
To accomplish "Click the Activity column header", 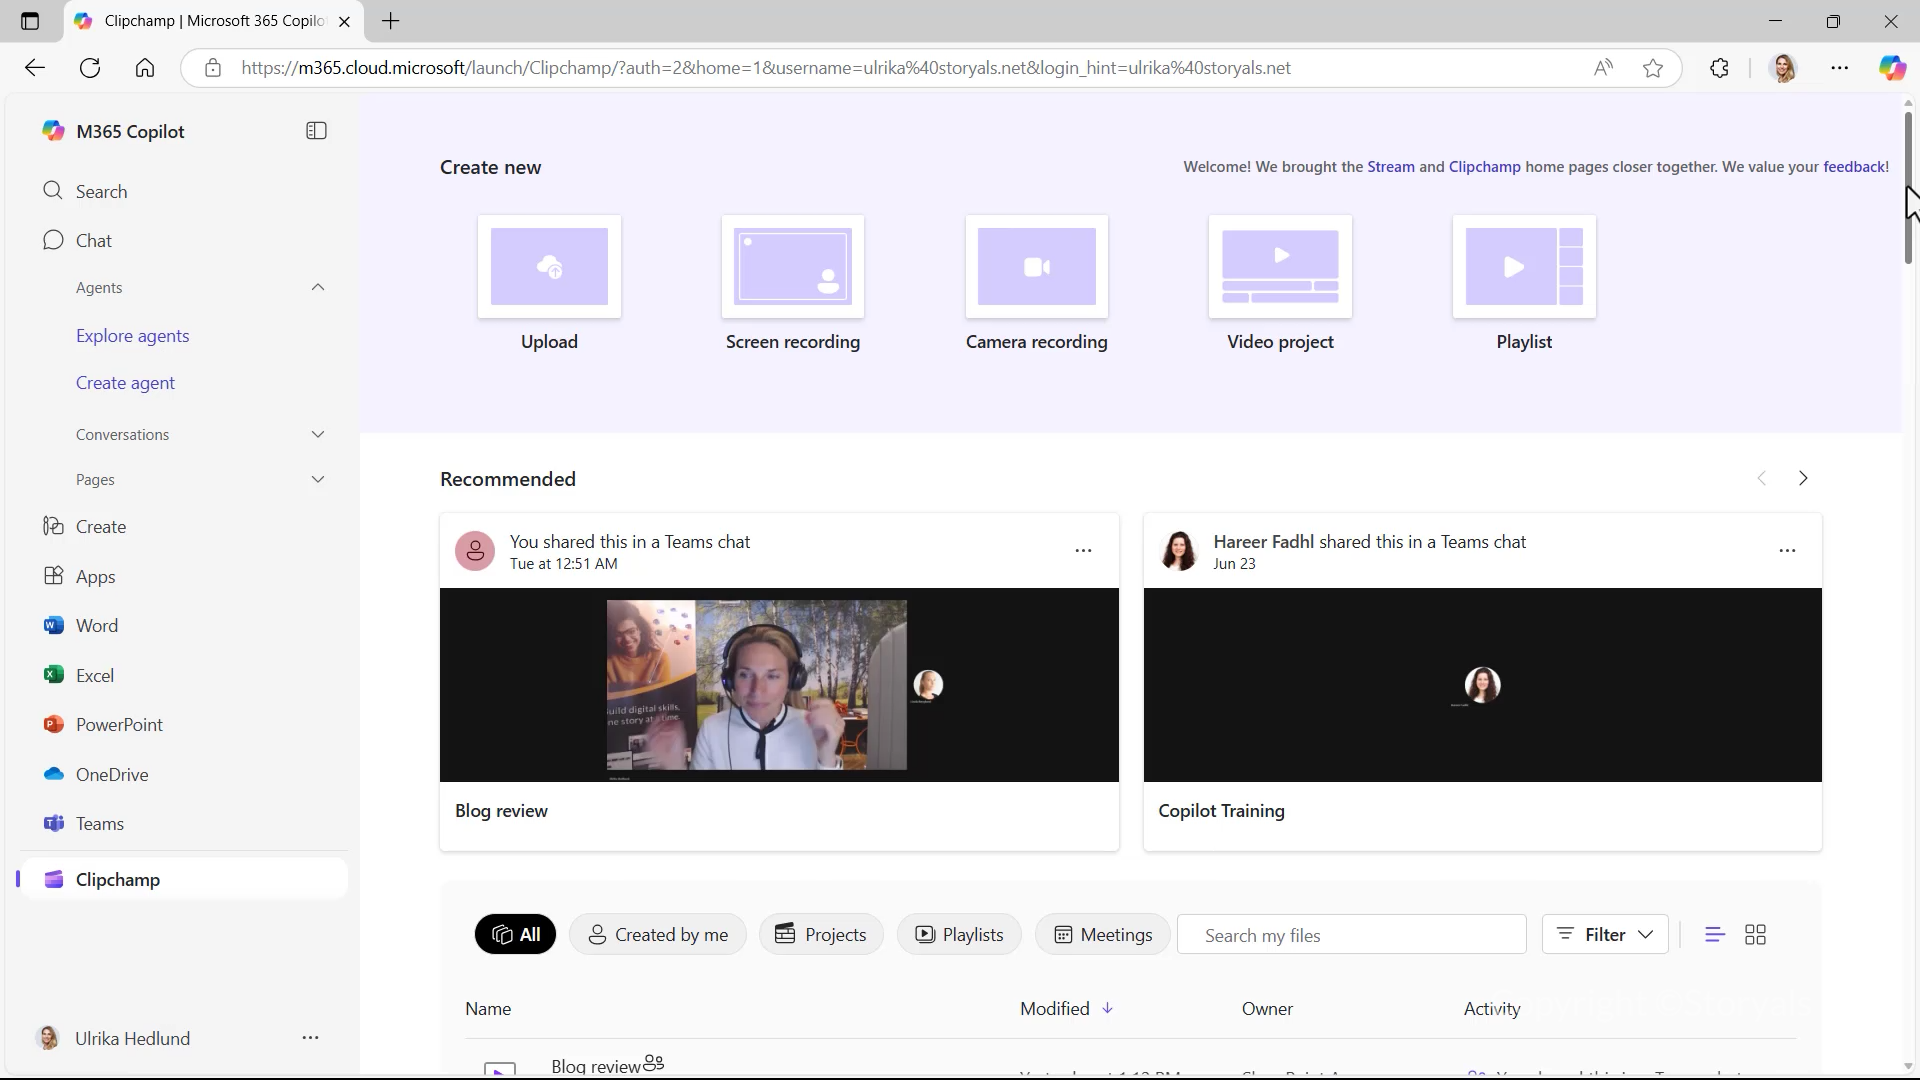I will click(1492, 1008).
